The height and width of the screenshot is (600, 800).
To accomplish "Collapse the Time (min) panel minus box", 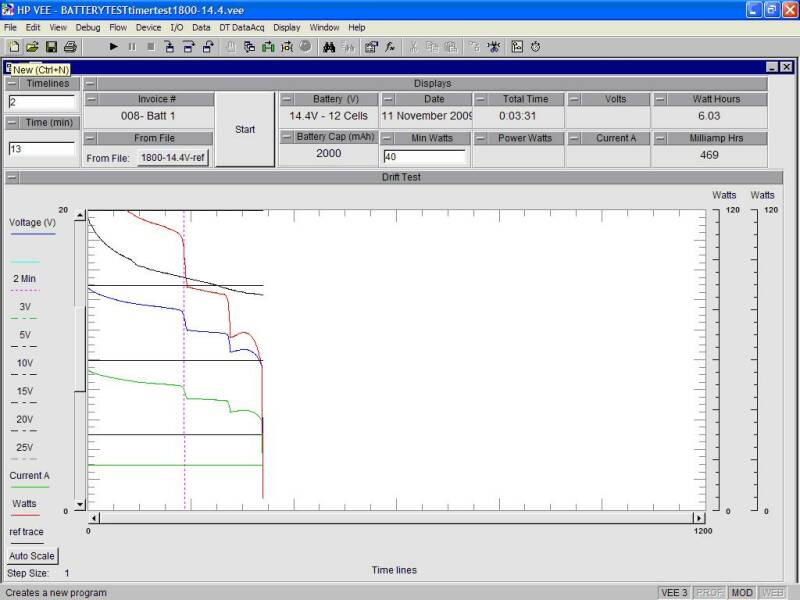I will pos(12,122).
